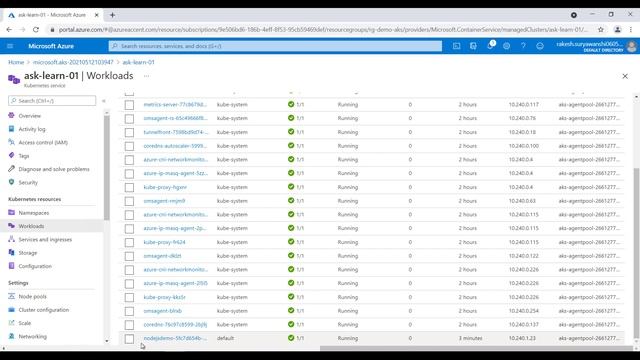Screen dimensions: 640x360
Task: Open Node pools settings
Action: pos(32,296)
